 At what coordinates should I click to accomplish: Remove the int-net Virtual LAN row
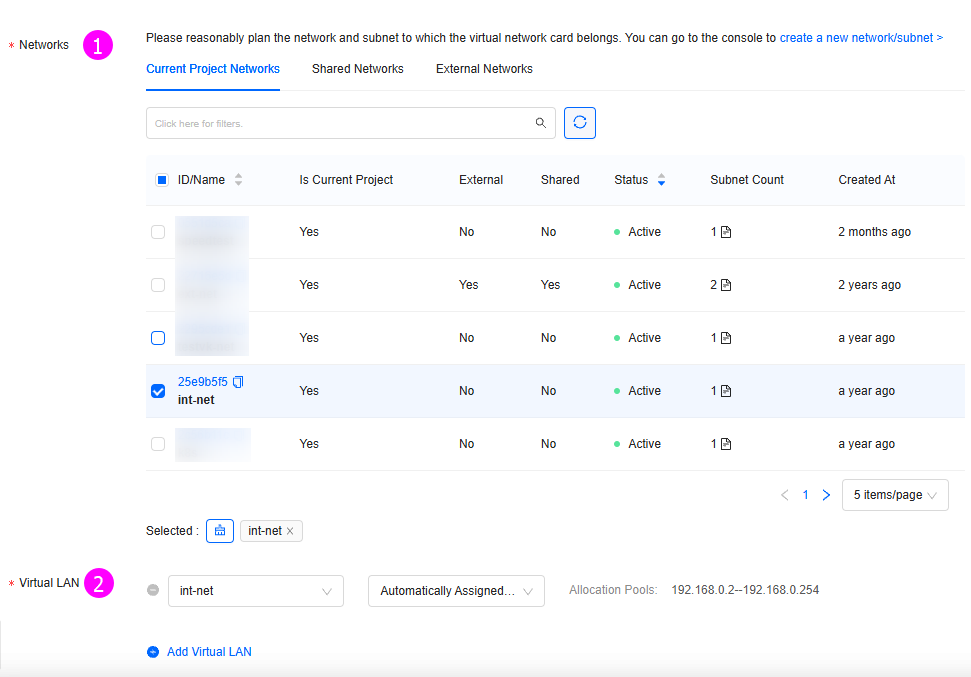[153, 590]
